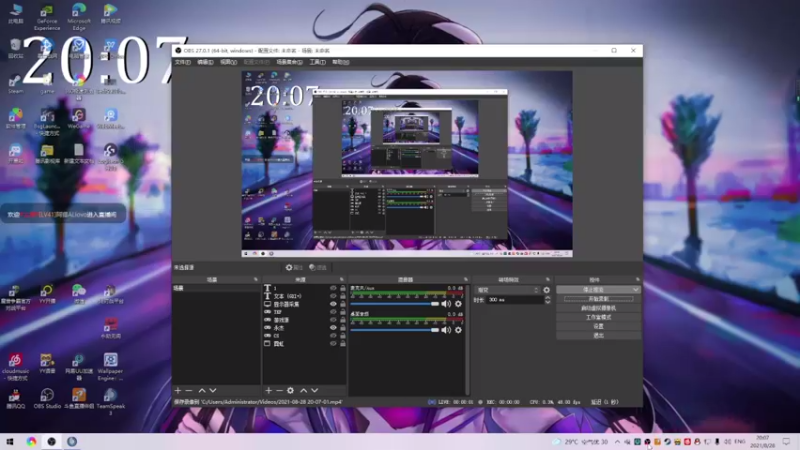Open 帮助(H) menu
Image resolution: width=800 pixels, height=450 pixels.
click(x=341, y=62)
